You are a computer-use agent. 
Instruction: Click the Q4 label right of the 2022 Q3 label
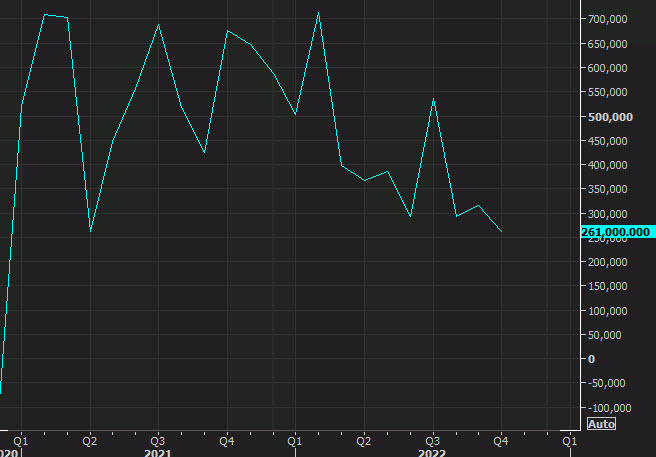(x=501, y=441)
